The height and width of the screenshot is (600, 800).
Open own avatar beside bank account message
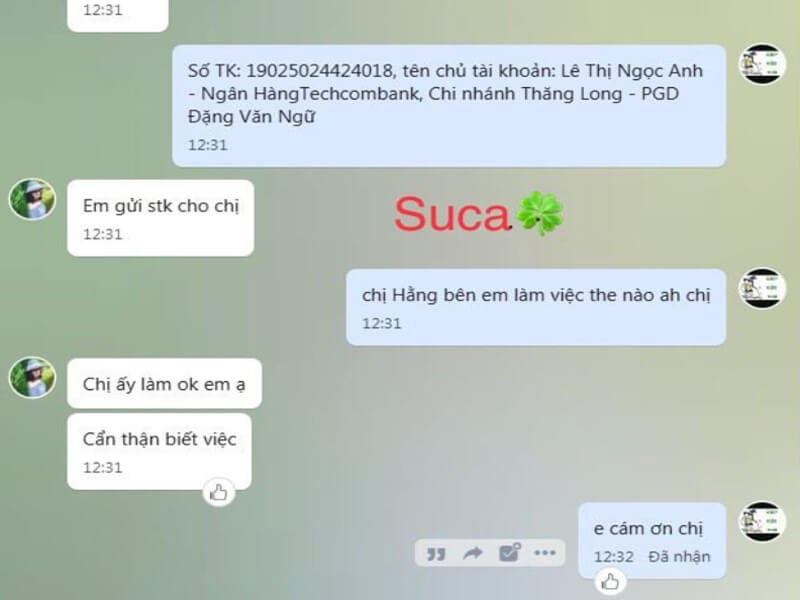coord(762,64)
